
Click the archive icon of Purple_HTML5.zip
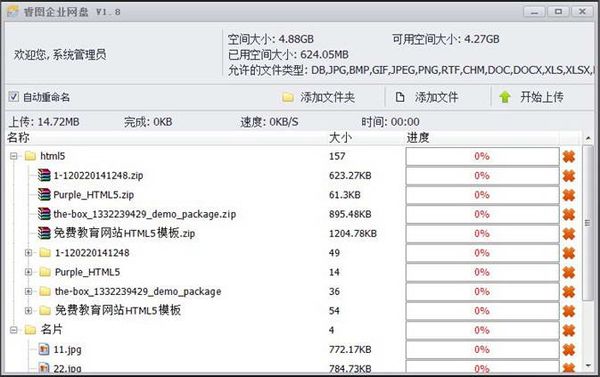point(44,194)
